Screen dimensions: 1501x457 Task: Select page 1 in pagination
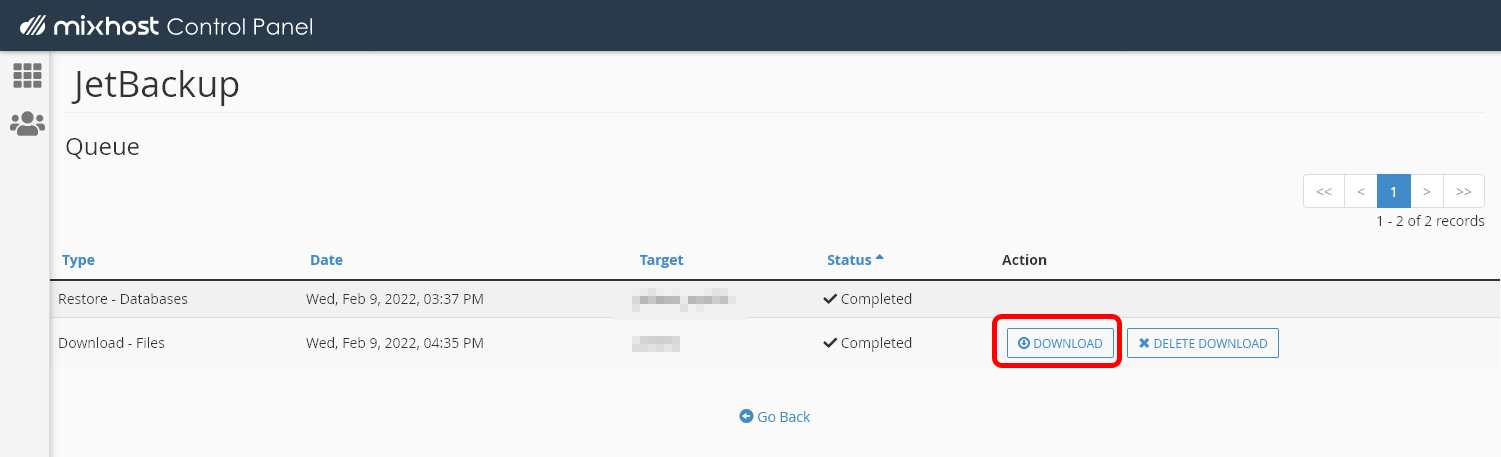[1393, 191]
